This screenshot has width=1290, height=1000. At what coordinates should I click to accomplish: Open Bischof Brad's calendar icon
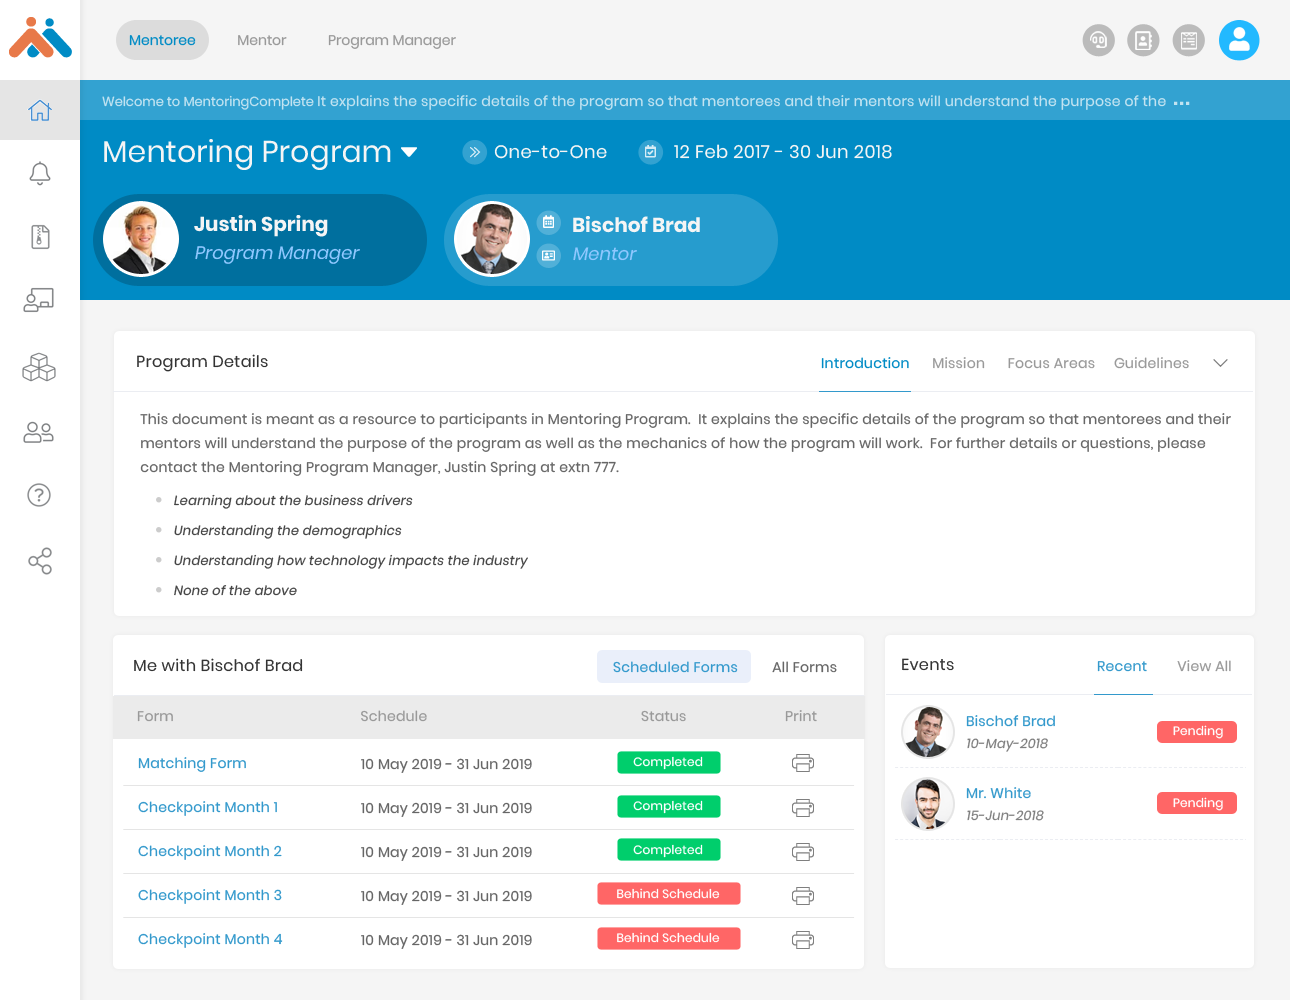tap(548, 222)
